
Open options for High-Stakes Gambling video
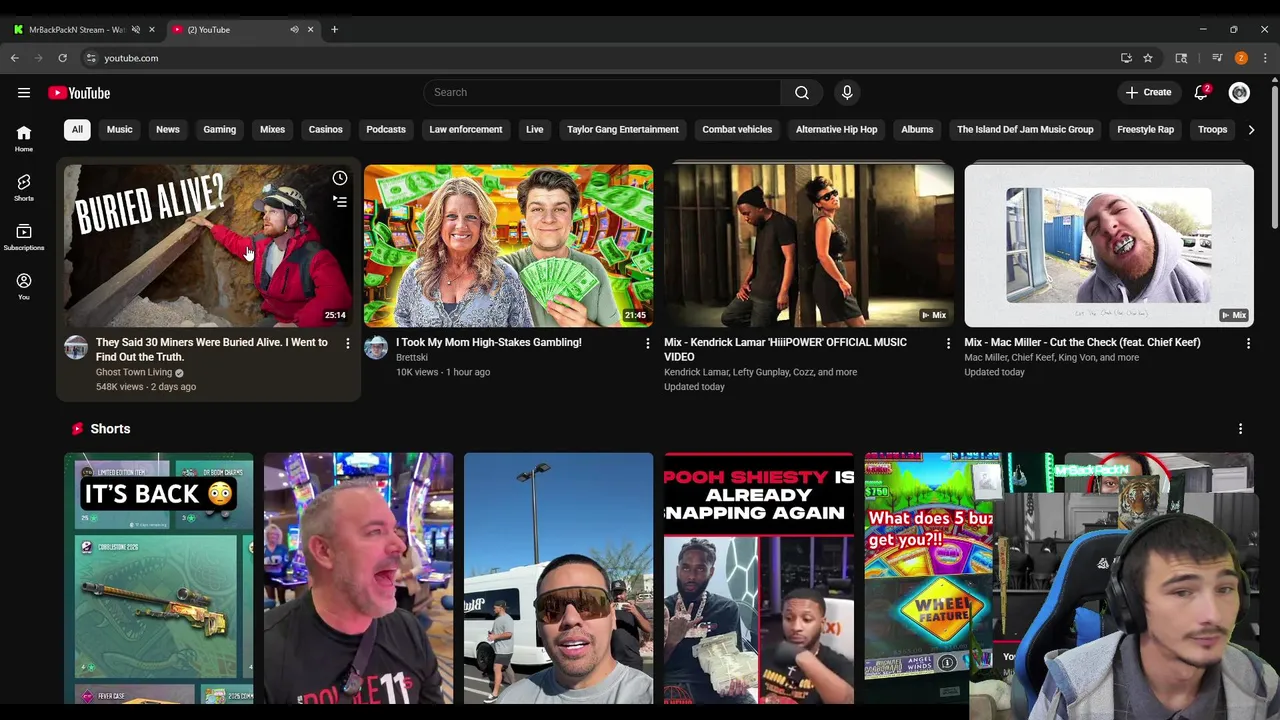648,343
